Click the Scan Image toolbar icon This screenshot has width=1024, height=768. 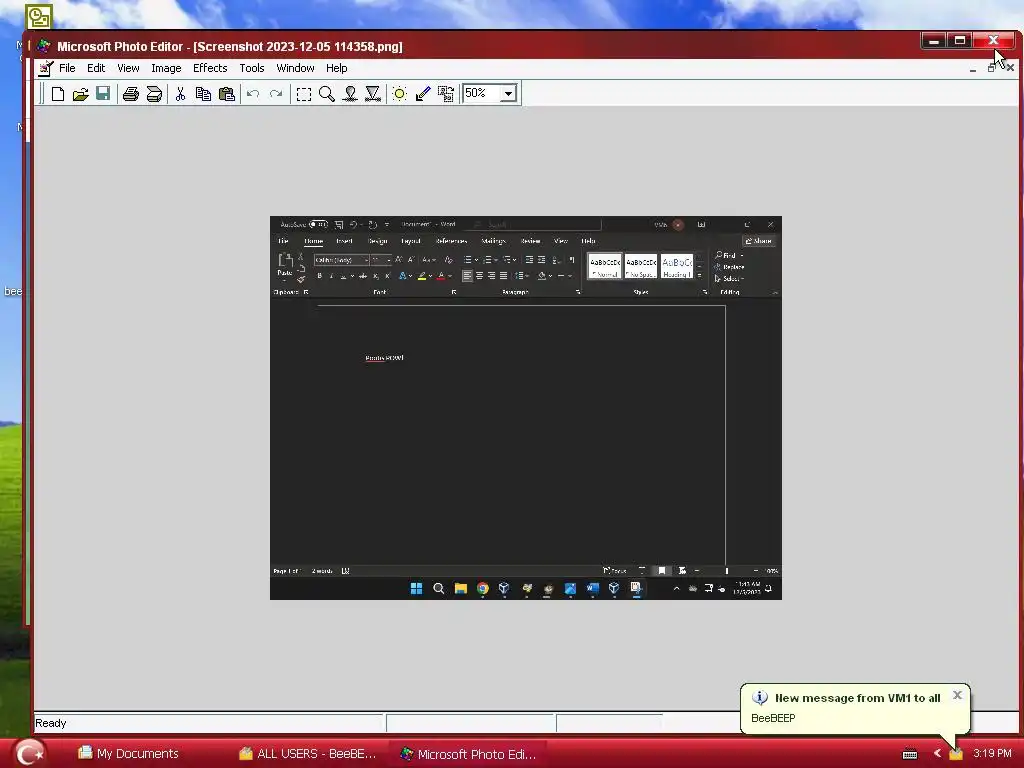tap(154, 94)
